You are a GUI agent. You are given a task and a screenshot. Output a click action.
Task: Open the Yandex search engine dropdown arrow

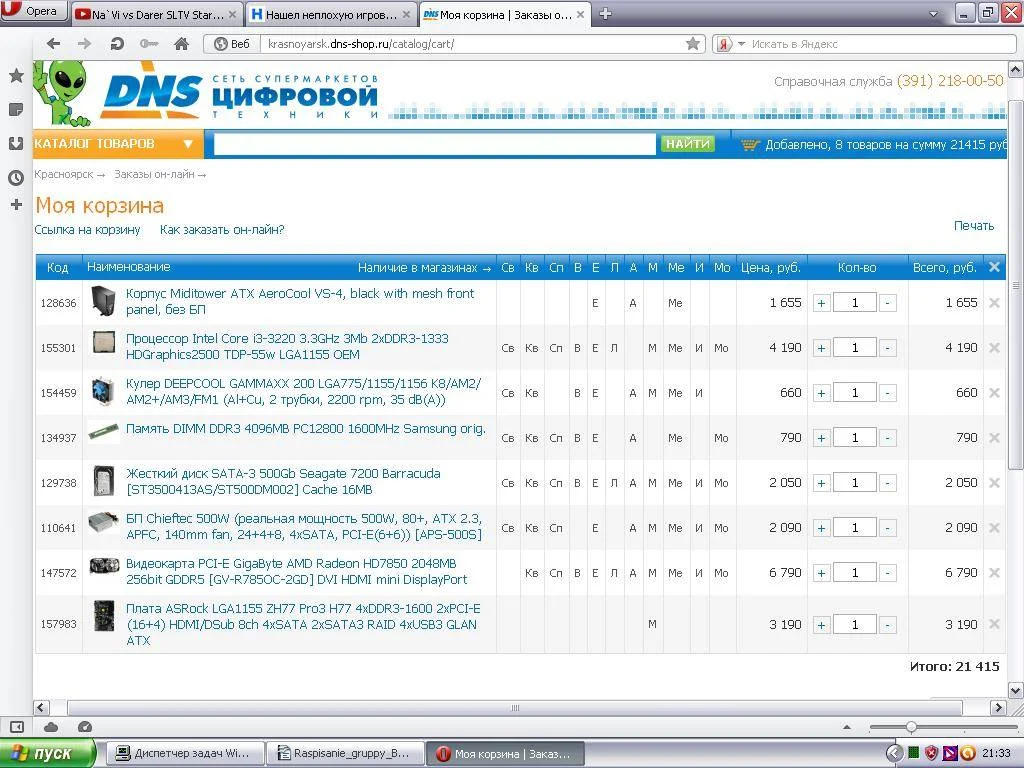click(x=741, y=44)
